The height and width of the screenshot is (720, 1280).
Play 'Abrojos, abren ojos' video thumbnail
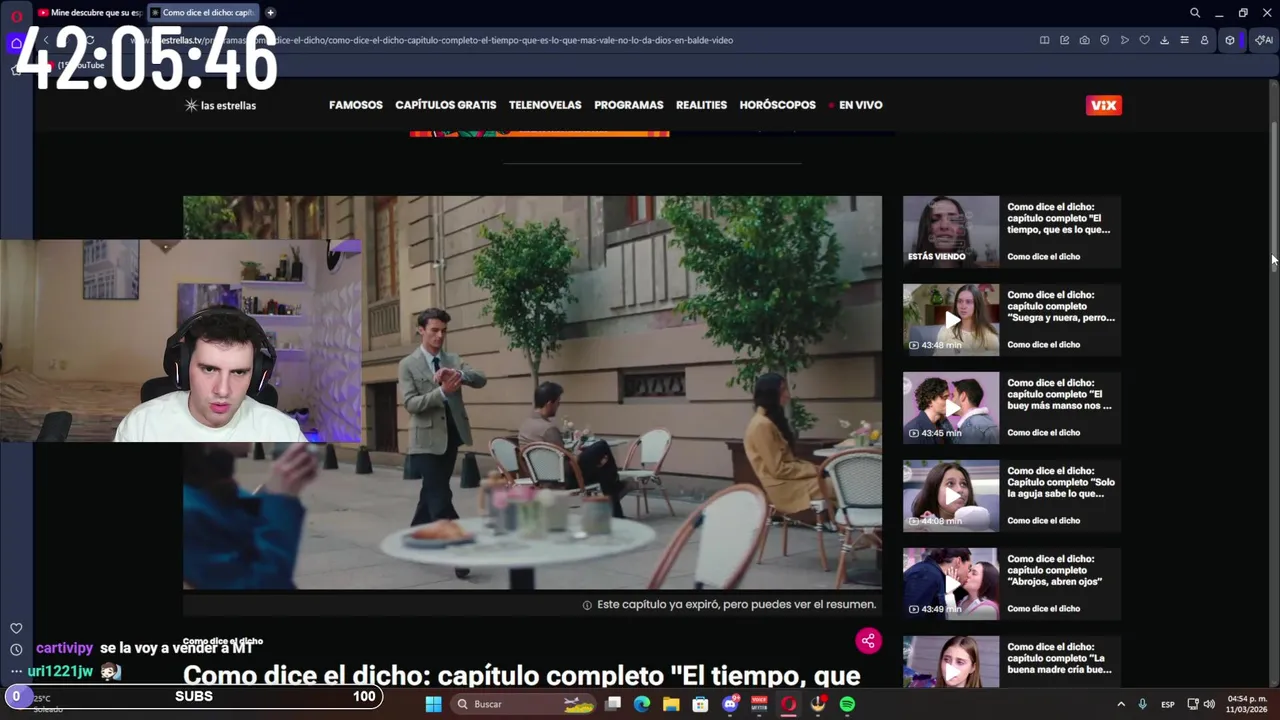coord(951,584)
